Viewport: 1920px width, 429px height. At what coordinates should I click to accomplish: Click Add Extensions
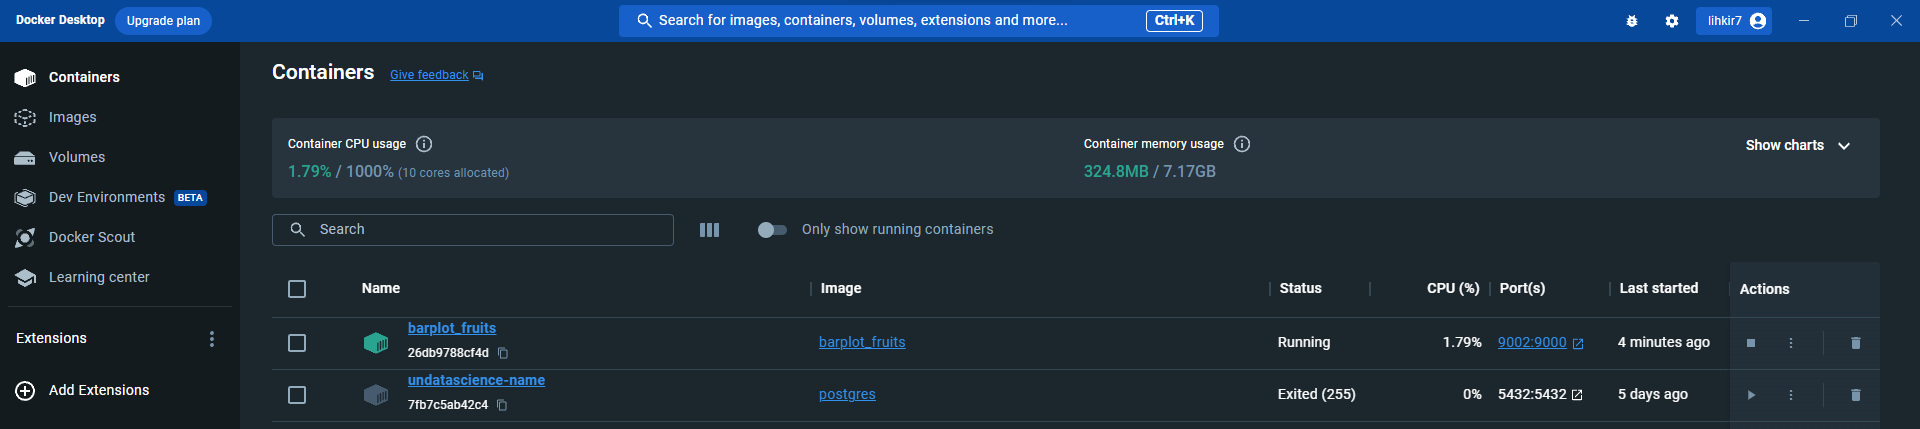(82, 391)
